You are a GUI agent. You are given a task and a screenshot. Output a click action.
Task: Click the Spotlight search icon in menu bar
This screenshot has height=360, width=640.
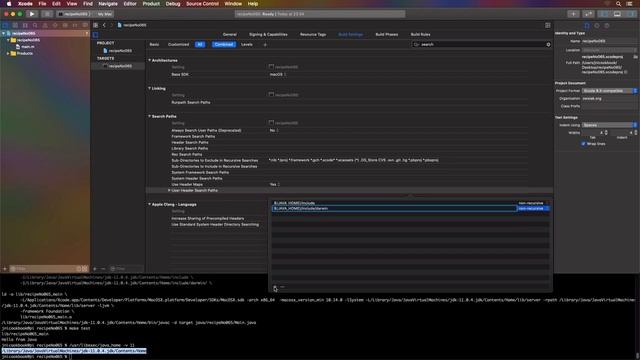pos(618,4)
